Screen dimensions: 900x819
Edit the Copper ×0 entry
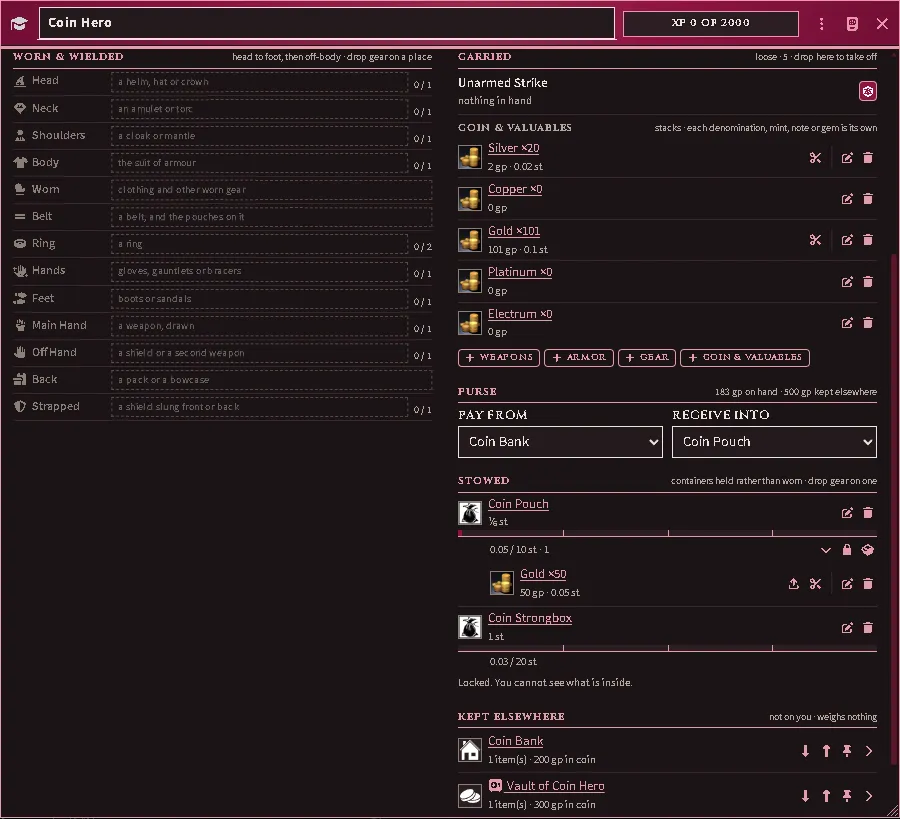click(847, 199)
